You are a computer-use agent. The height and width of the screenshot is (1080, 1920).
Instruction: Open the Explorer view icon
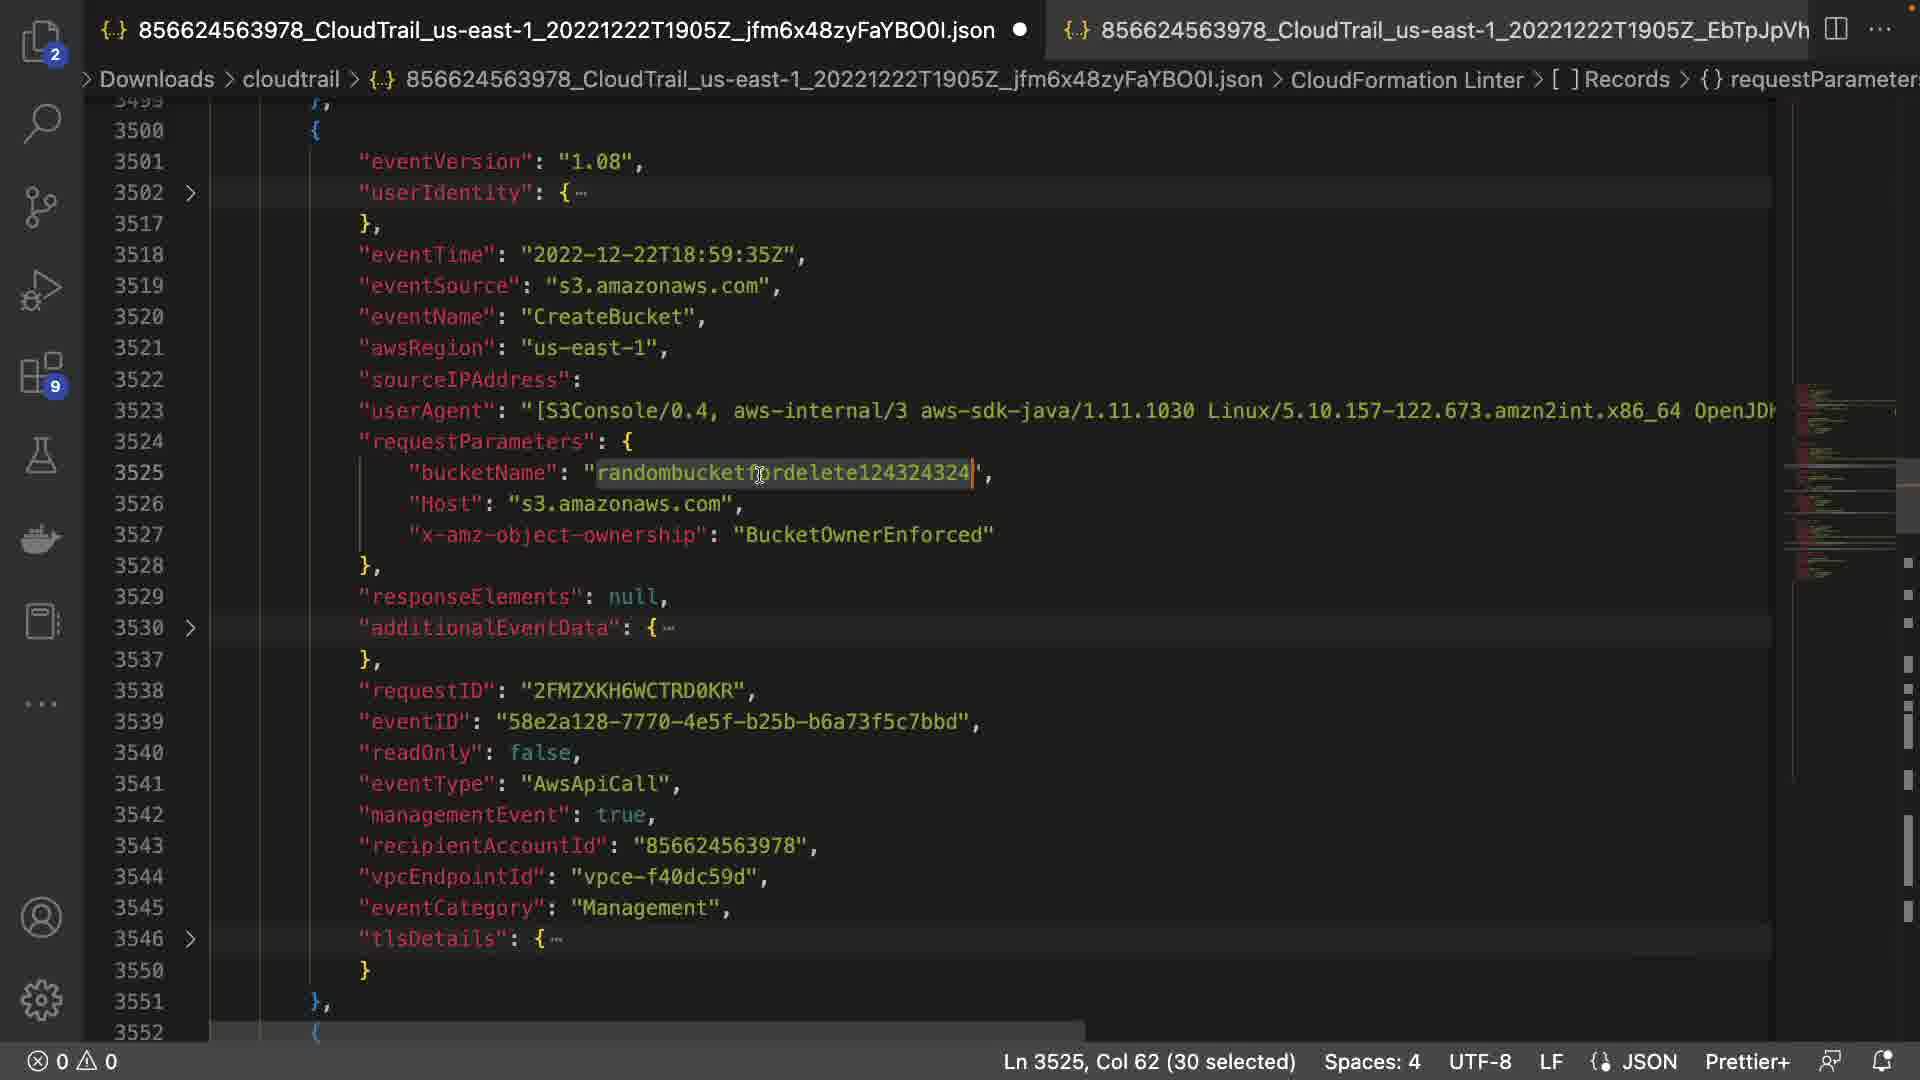click(x=41, y=41)
